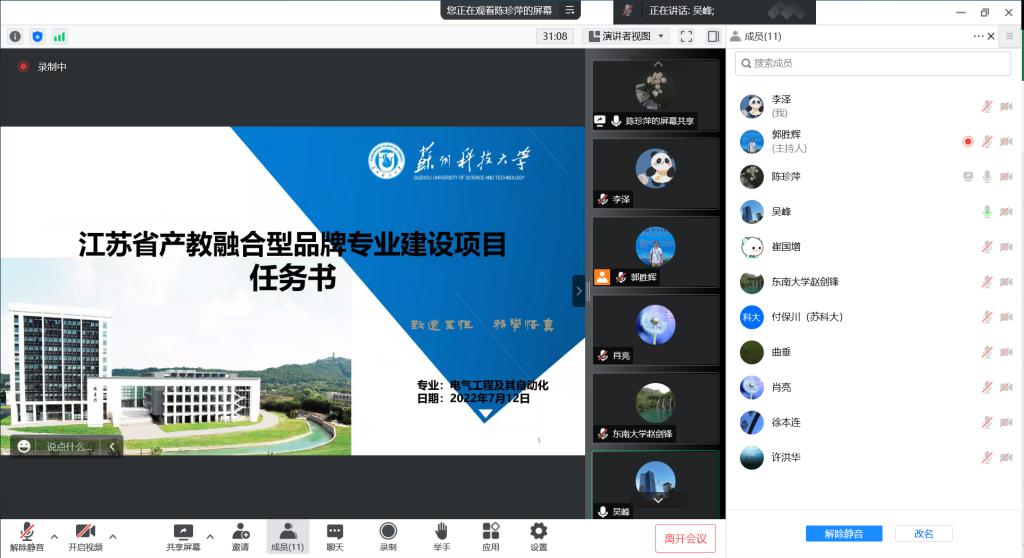Enter fullscreen using the top bar icon
This screenshot has width=1024, height=558.
(686, 36)
